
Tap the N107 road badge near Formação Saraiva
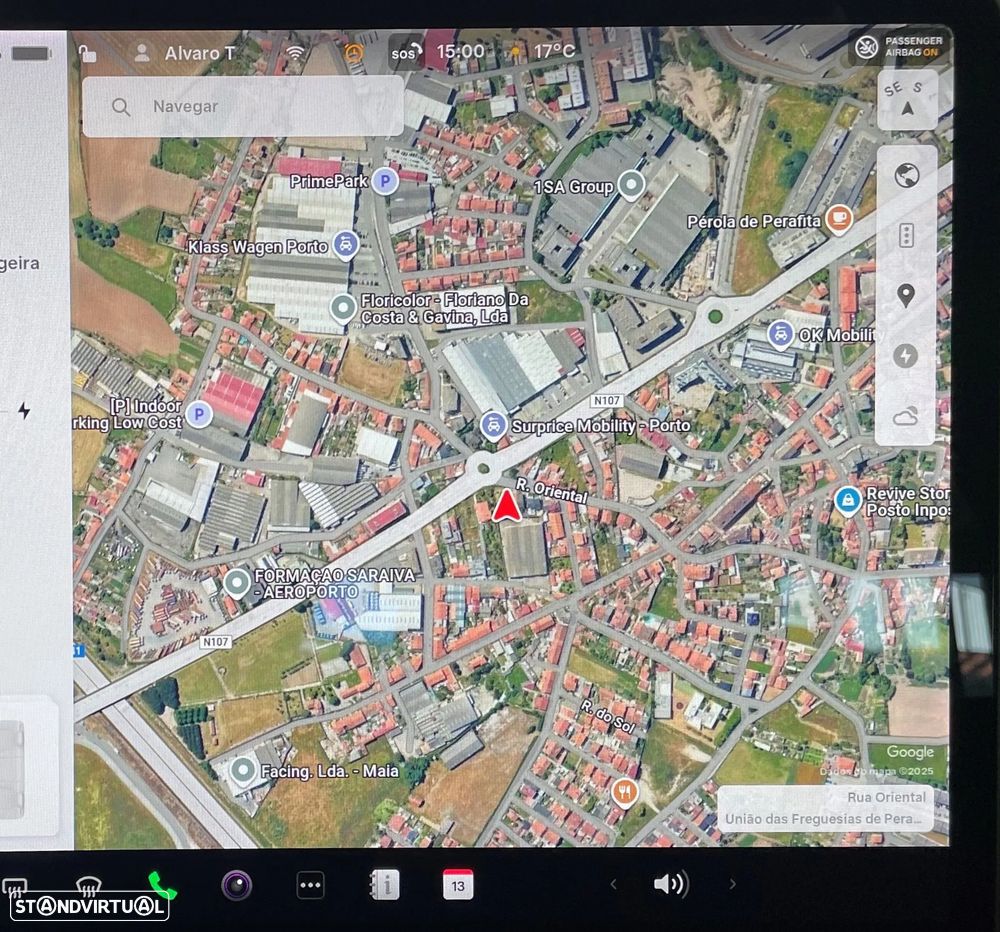[x=215, y=642]
